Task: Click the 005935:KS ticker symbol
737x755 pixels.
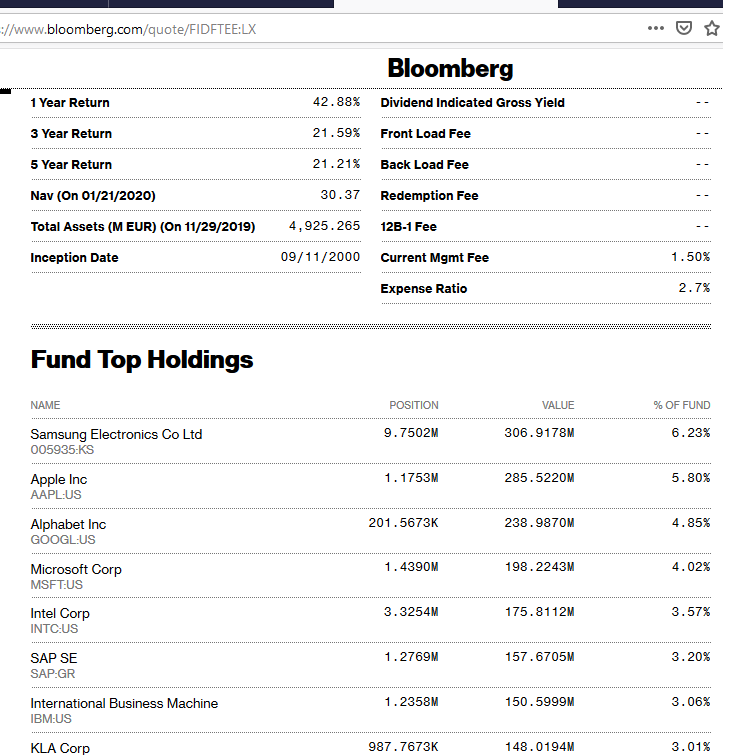Action: tap(64, 450)
